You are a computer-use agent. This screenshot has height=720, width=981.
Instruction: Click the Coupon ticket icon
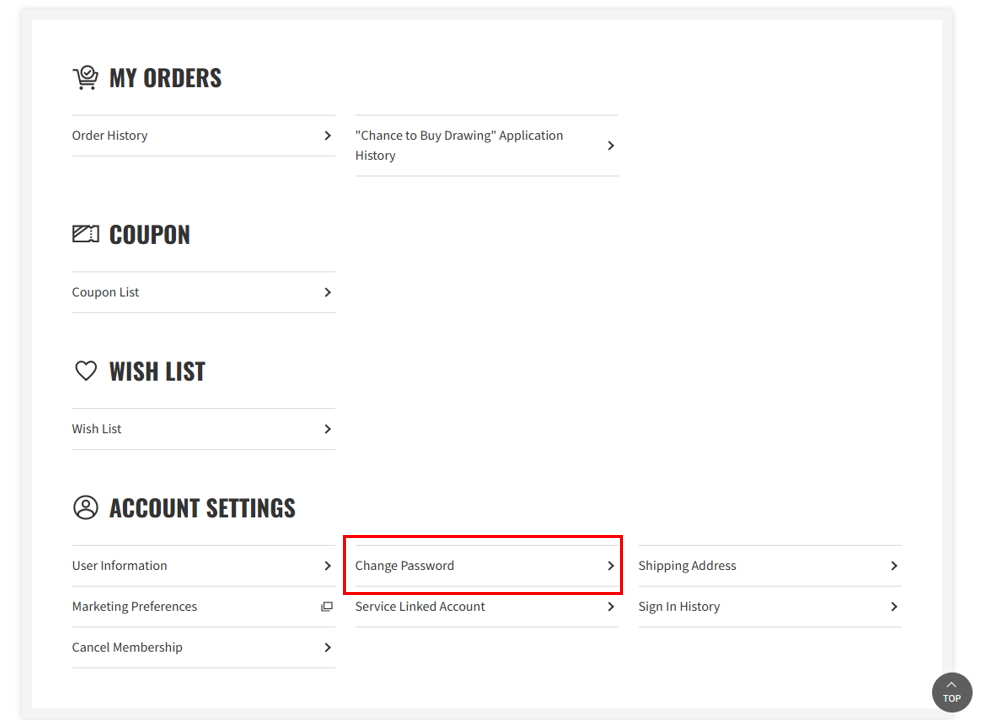coord(85,234)
